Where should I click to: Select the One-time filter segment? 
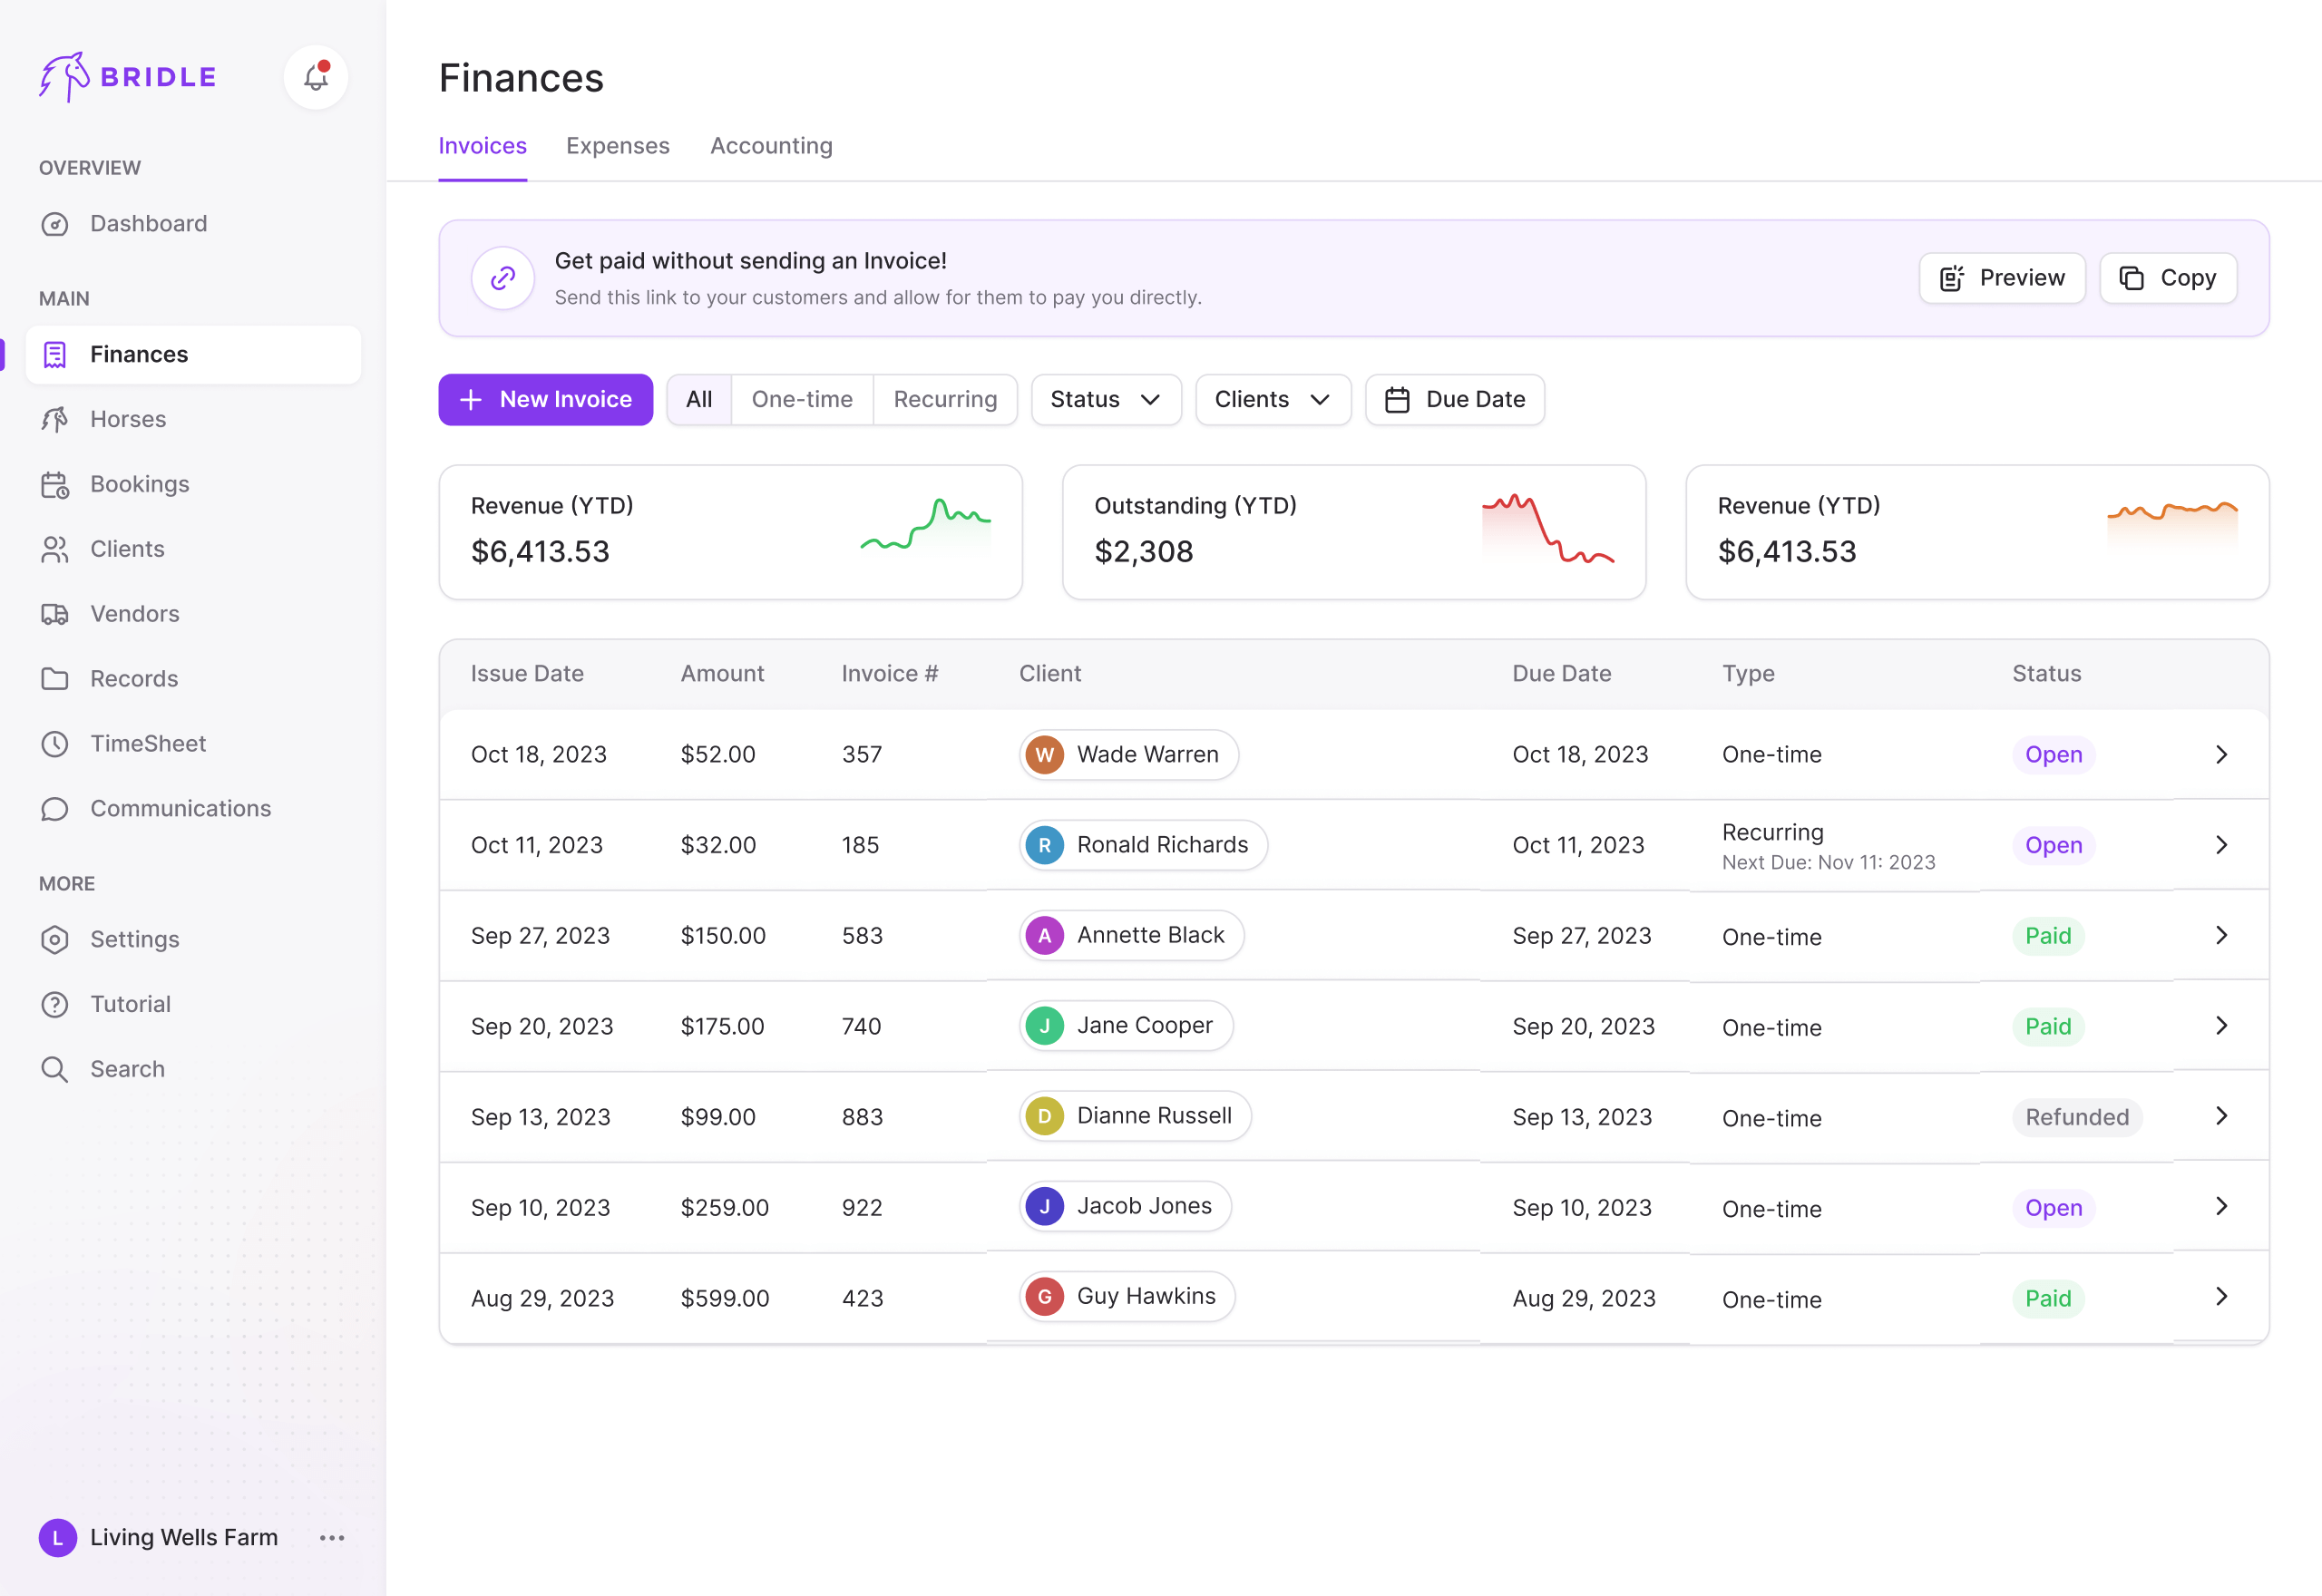pyautogui.click(x=802, y=400)
